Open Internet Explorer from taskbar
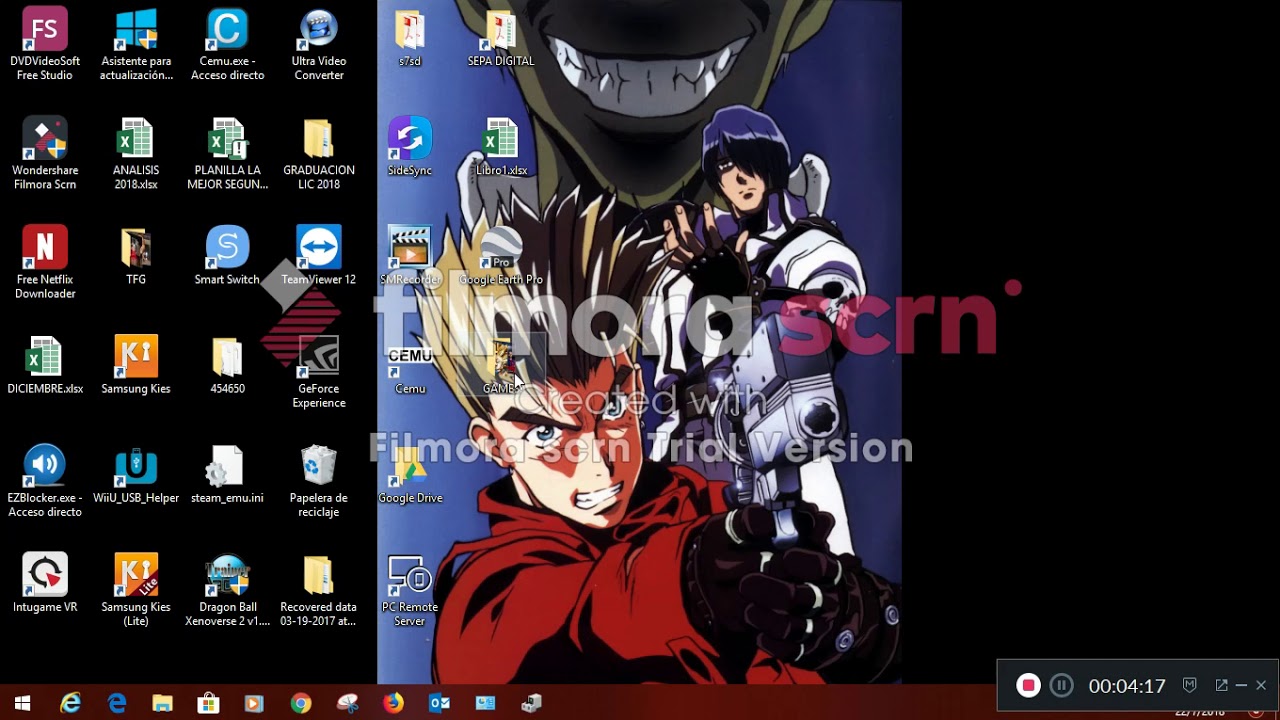The image size is (1280, 720). tap(70, 703)
